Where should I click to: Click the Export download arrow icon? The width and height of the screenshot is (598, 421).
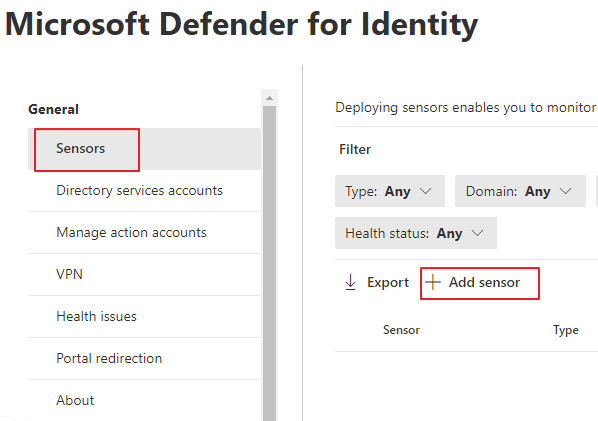coord(350,283)
